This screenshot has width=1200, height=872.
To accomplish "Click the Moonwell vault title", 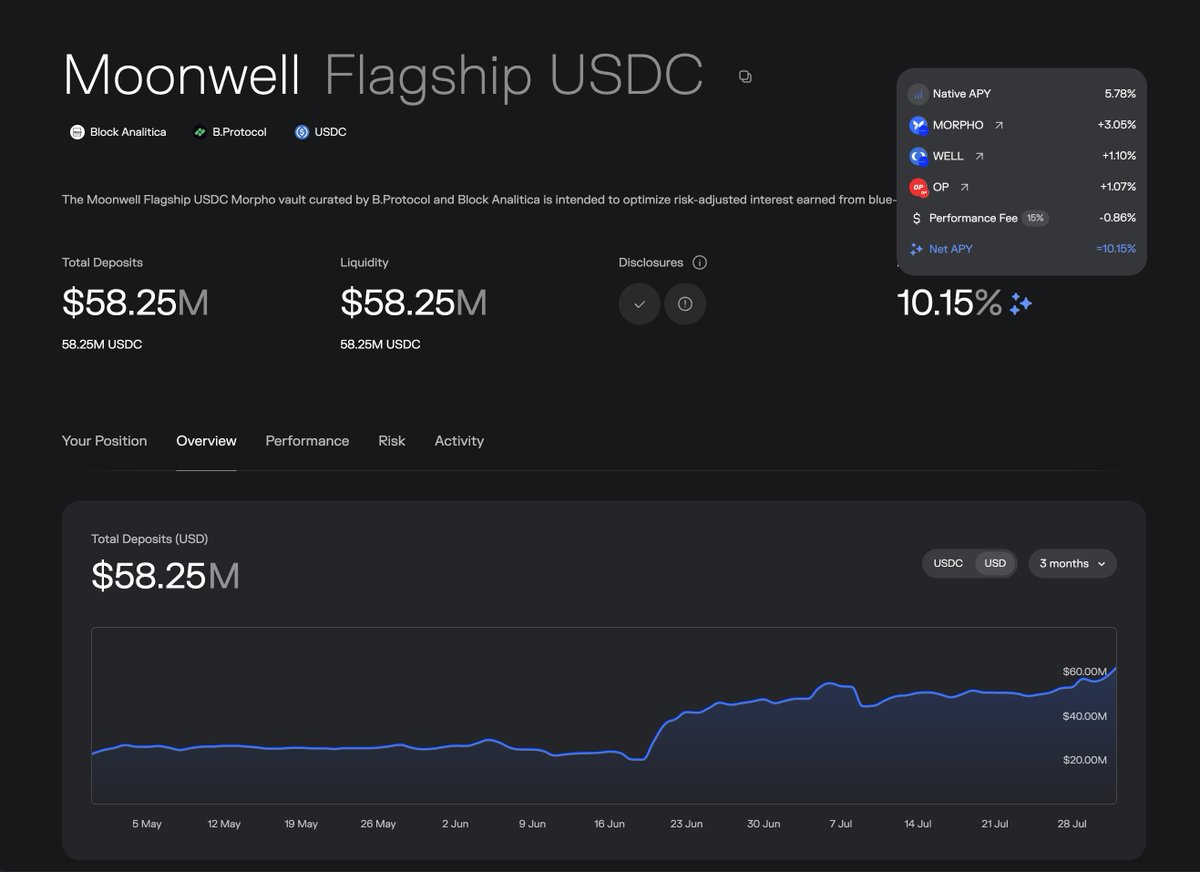I will [x=181, y=75].
